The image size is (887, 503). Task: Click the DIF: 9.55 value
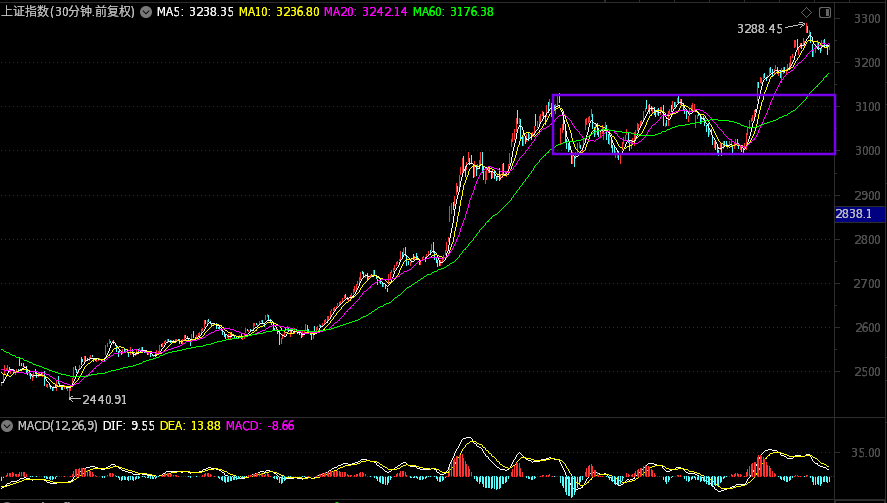(x=128, y=426)
